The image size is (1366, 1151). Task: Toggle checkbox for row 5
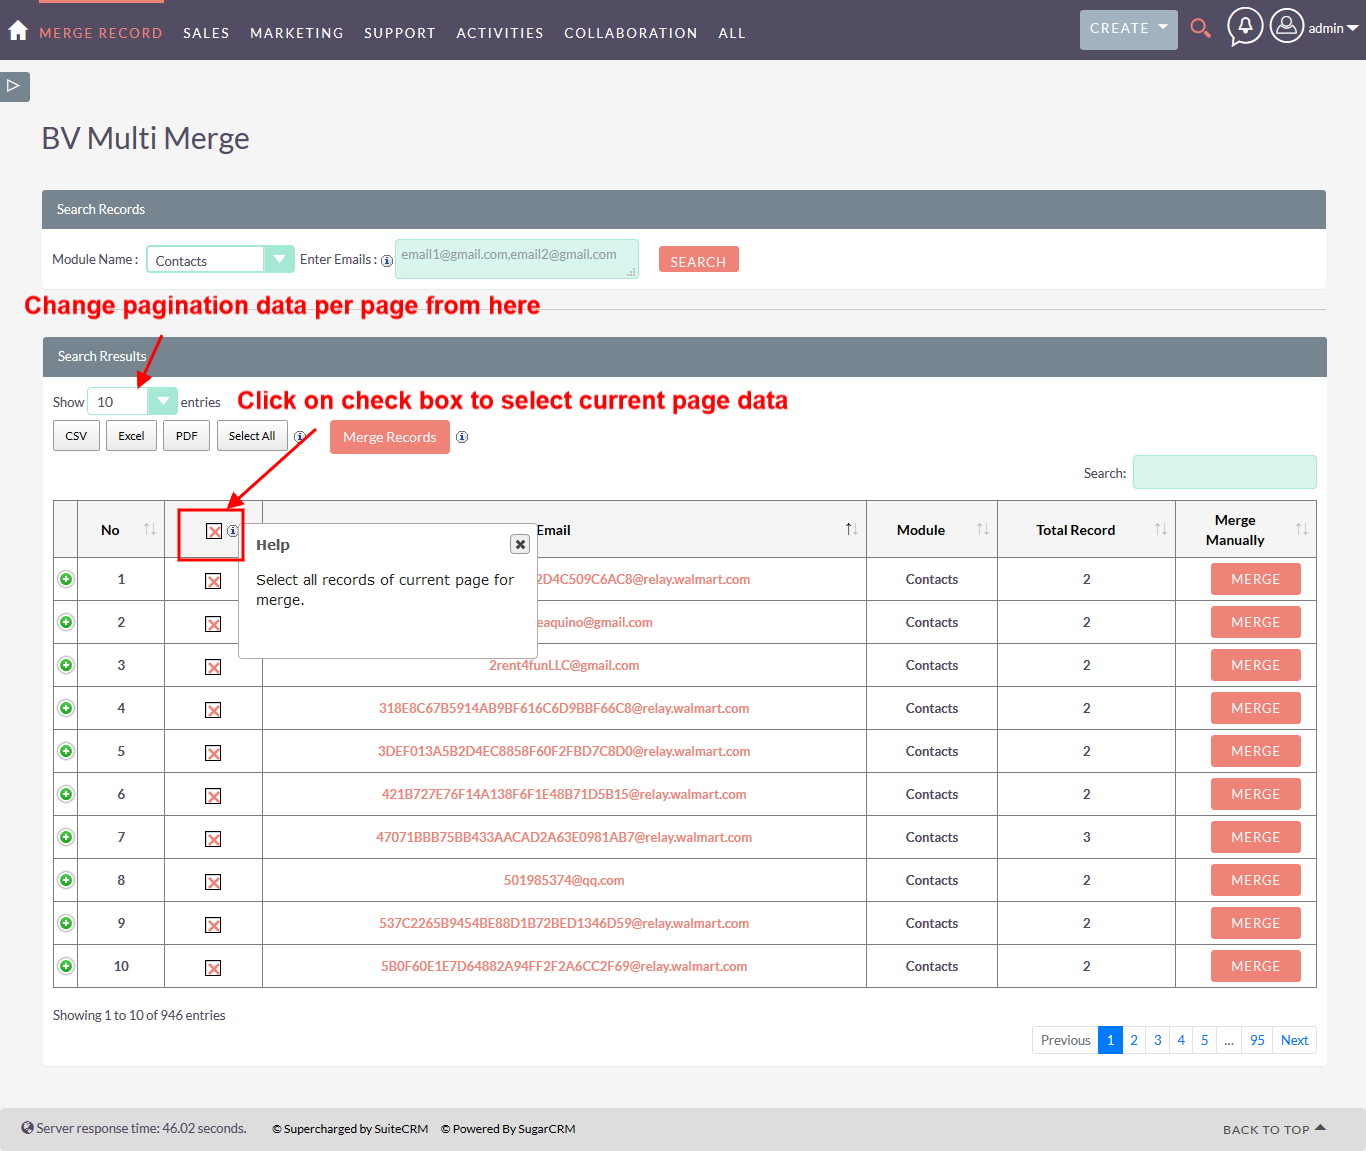pos(213,753)
